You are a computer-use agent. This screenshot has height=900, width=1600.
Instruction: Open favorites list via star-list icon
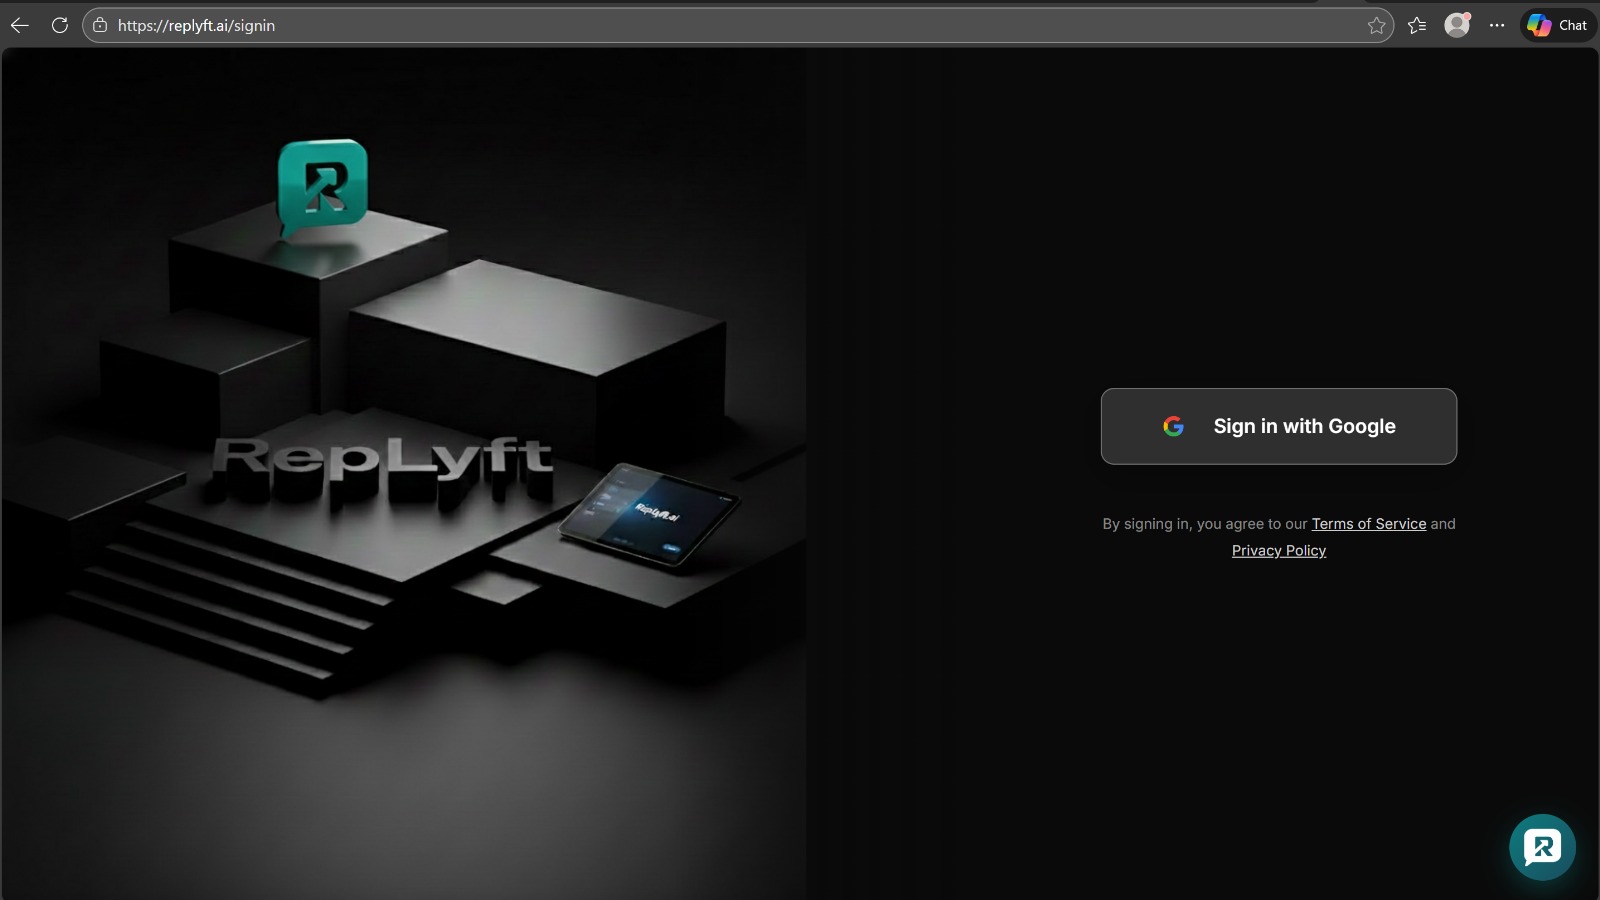pyautogui.click(x=1417, y=25)
